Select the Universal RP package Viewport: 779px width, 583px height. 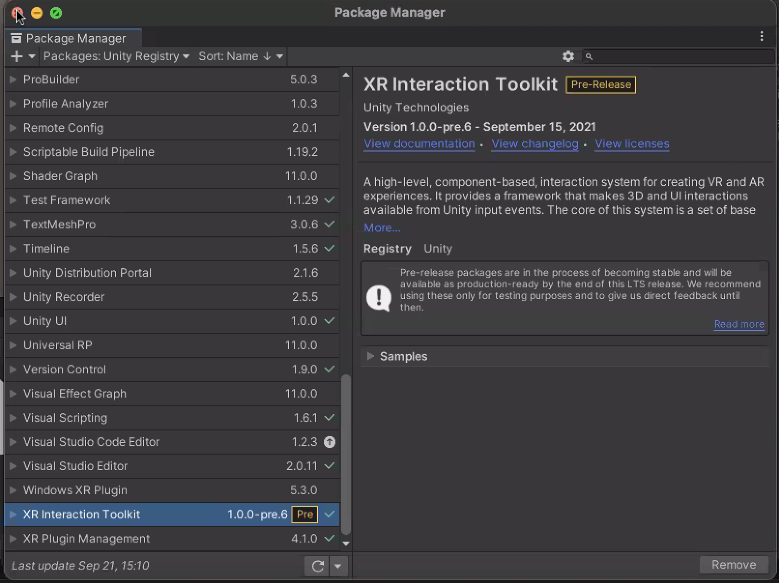tap(172, 345)
